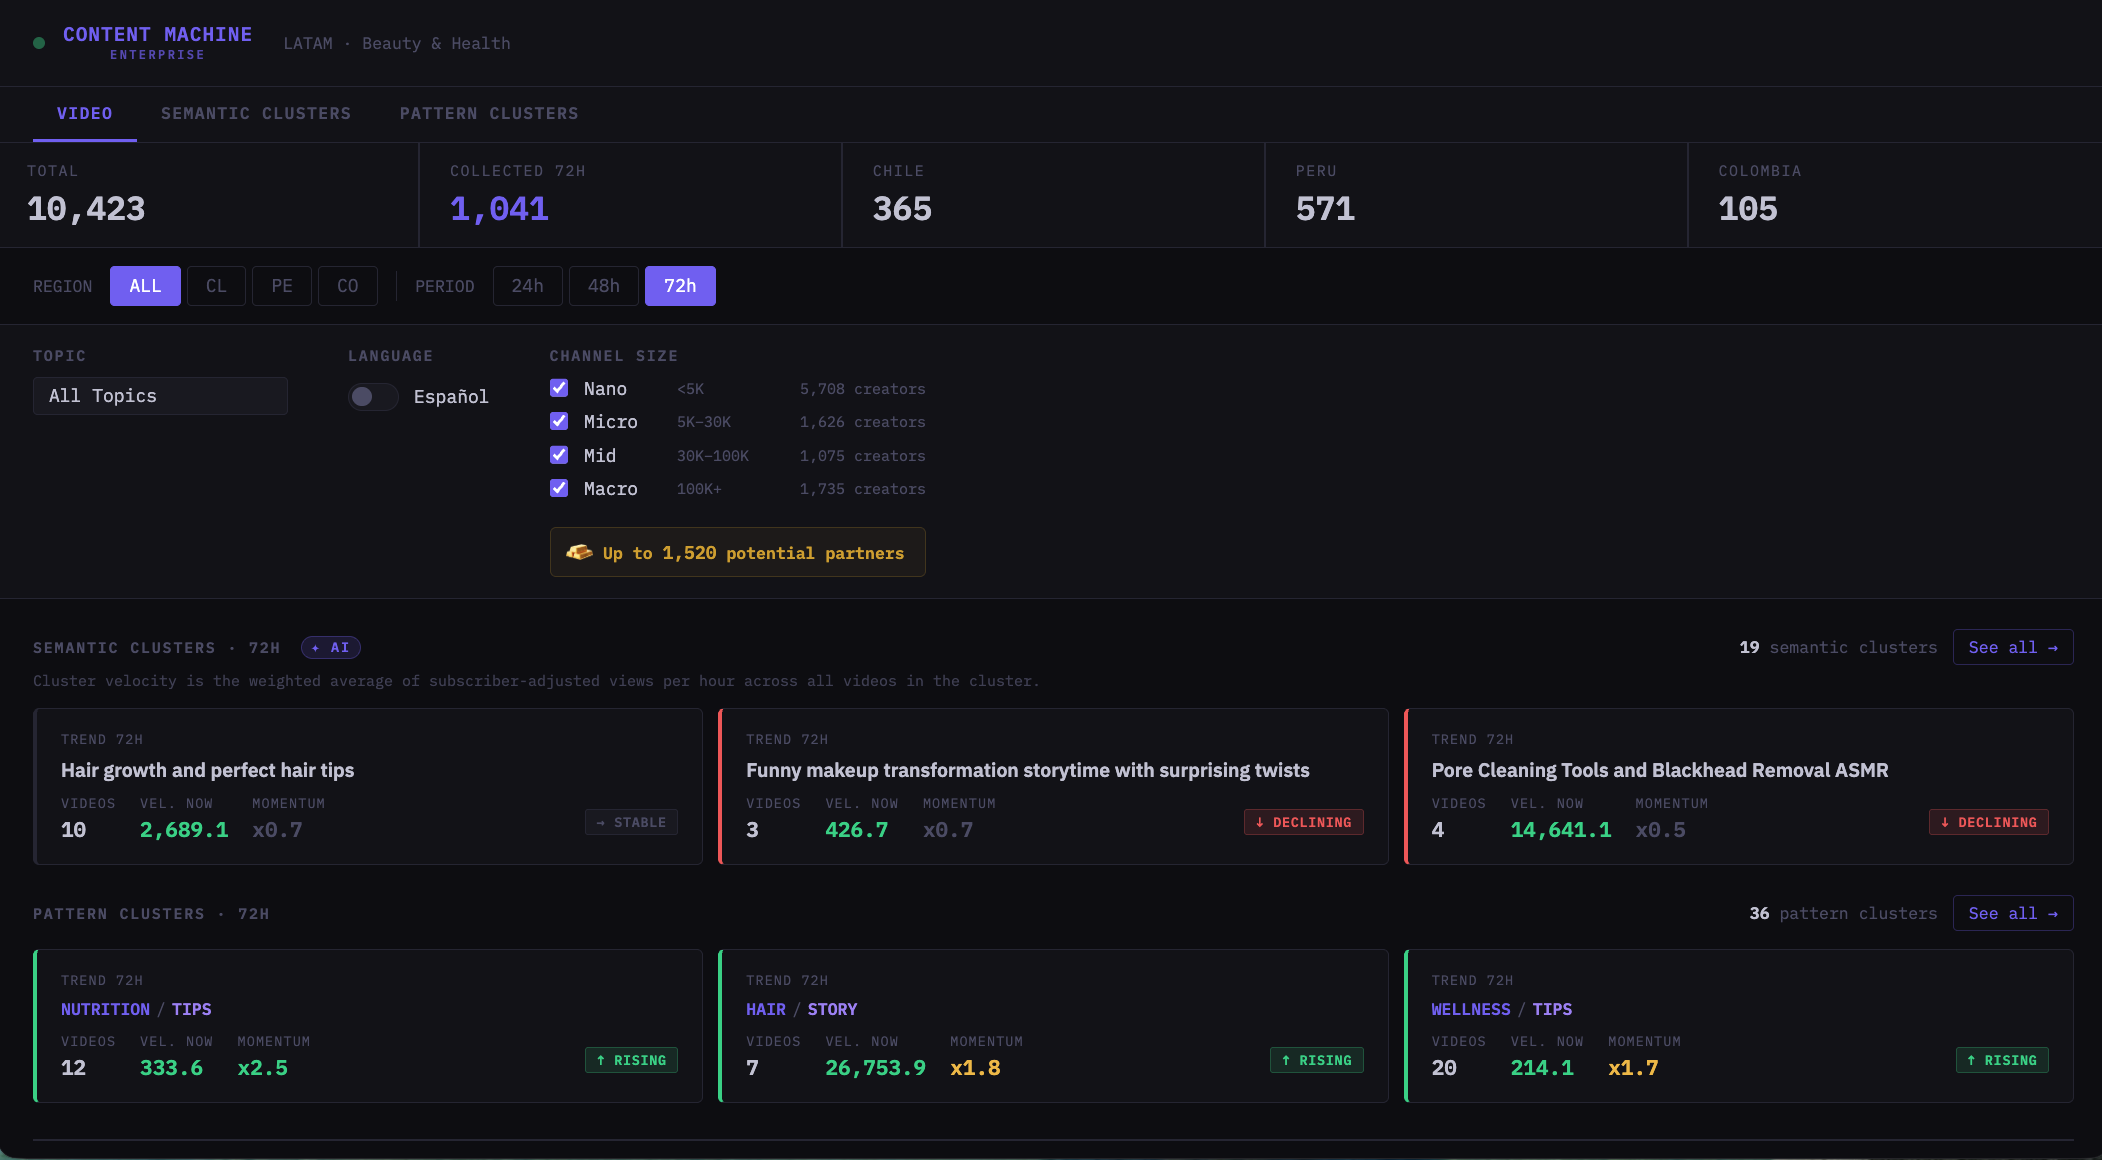Switch to the Semantic Clusters tab
The width and height of the screenshot is (2102, 1160).
click(x=256, y=114)
